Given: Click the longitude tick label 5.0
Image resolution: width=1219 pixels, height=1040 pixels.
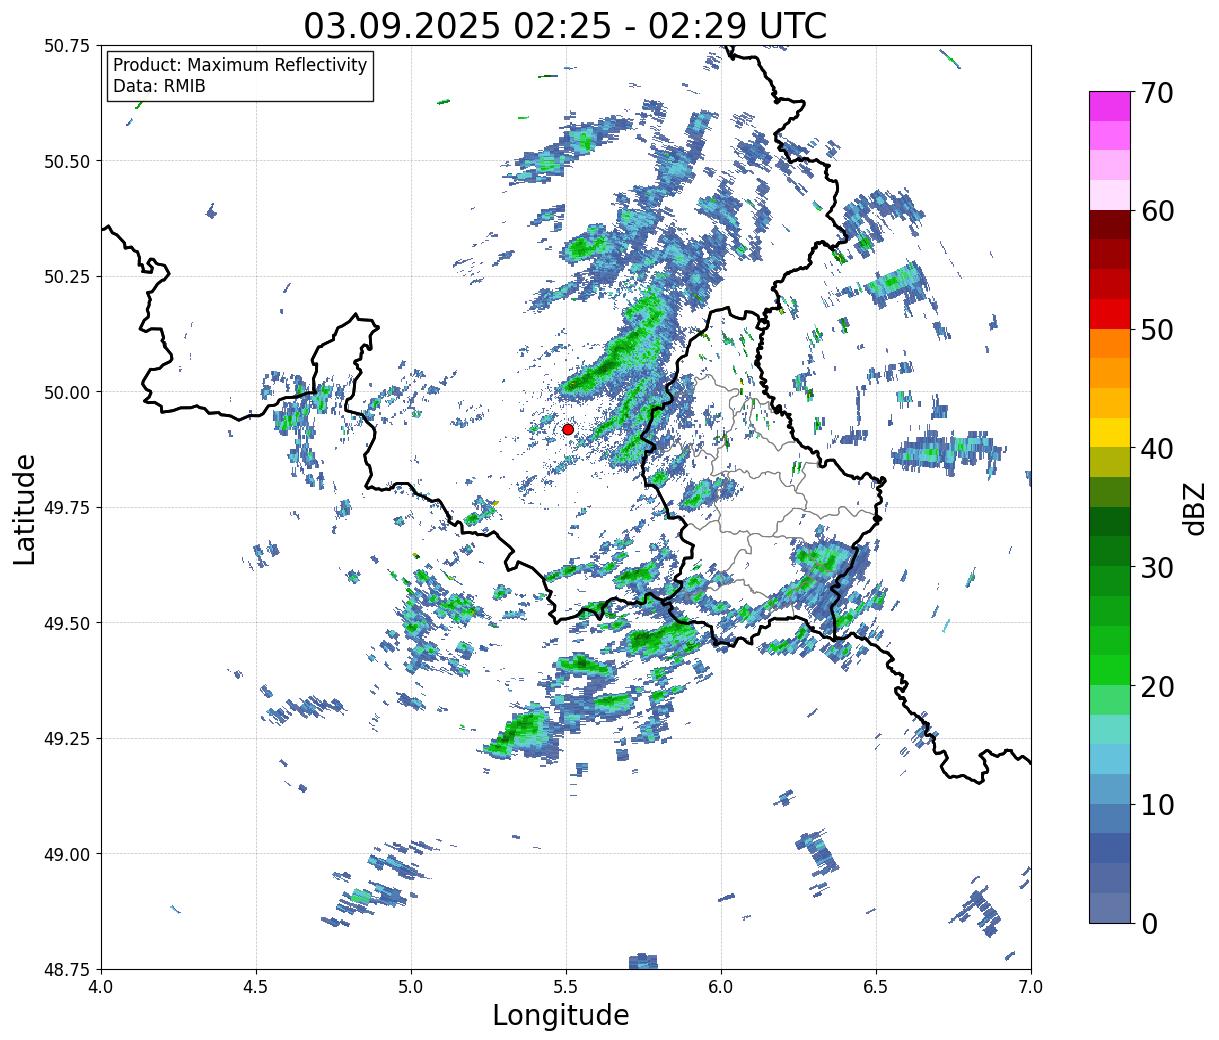Looking at the screenshot, I should 411,987.
